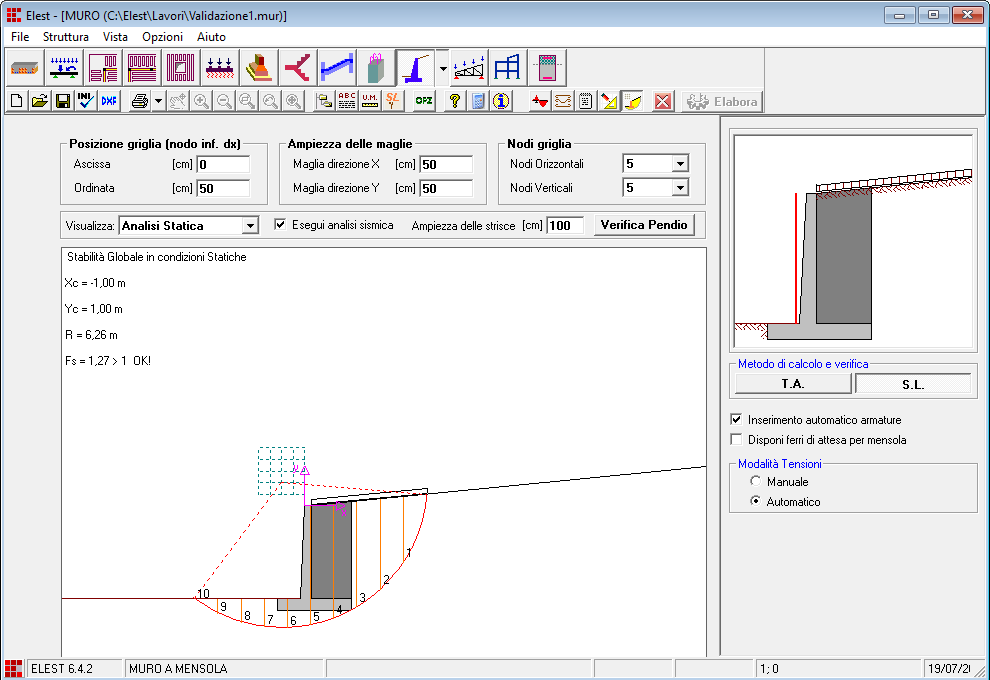The height and width of the screenshot is (680, 990).
Task: Click the red X icon in toolbar
Action: pos(662,101)
